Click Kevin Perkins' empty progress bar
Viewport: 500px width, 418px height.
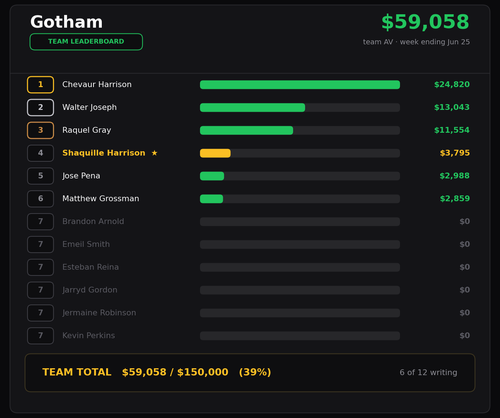pos(300,336)
